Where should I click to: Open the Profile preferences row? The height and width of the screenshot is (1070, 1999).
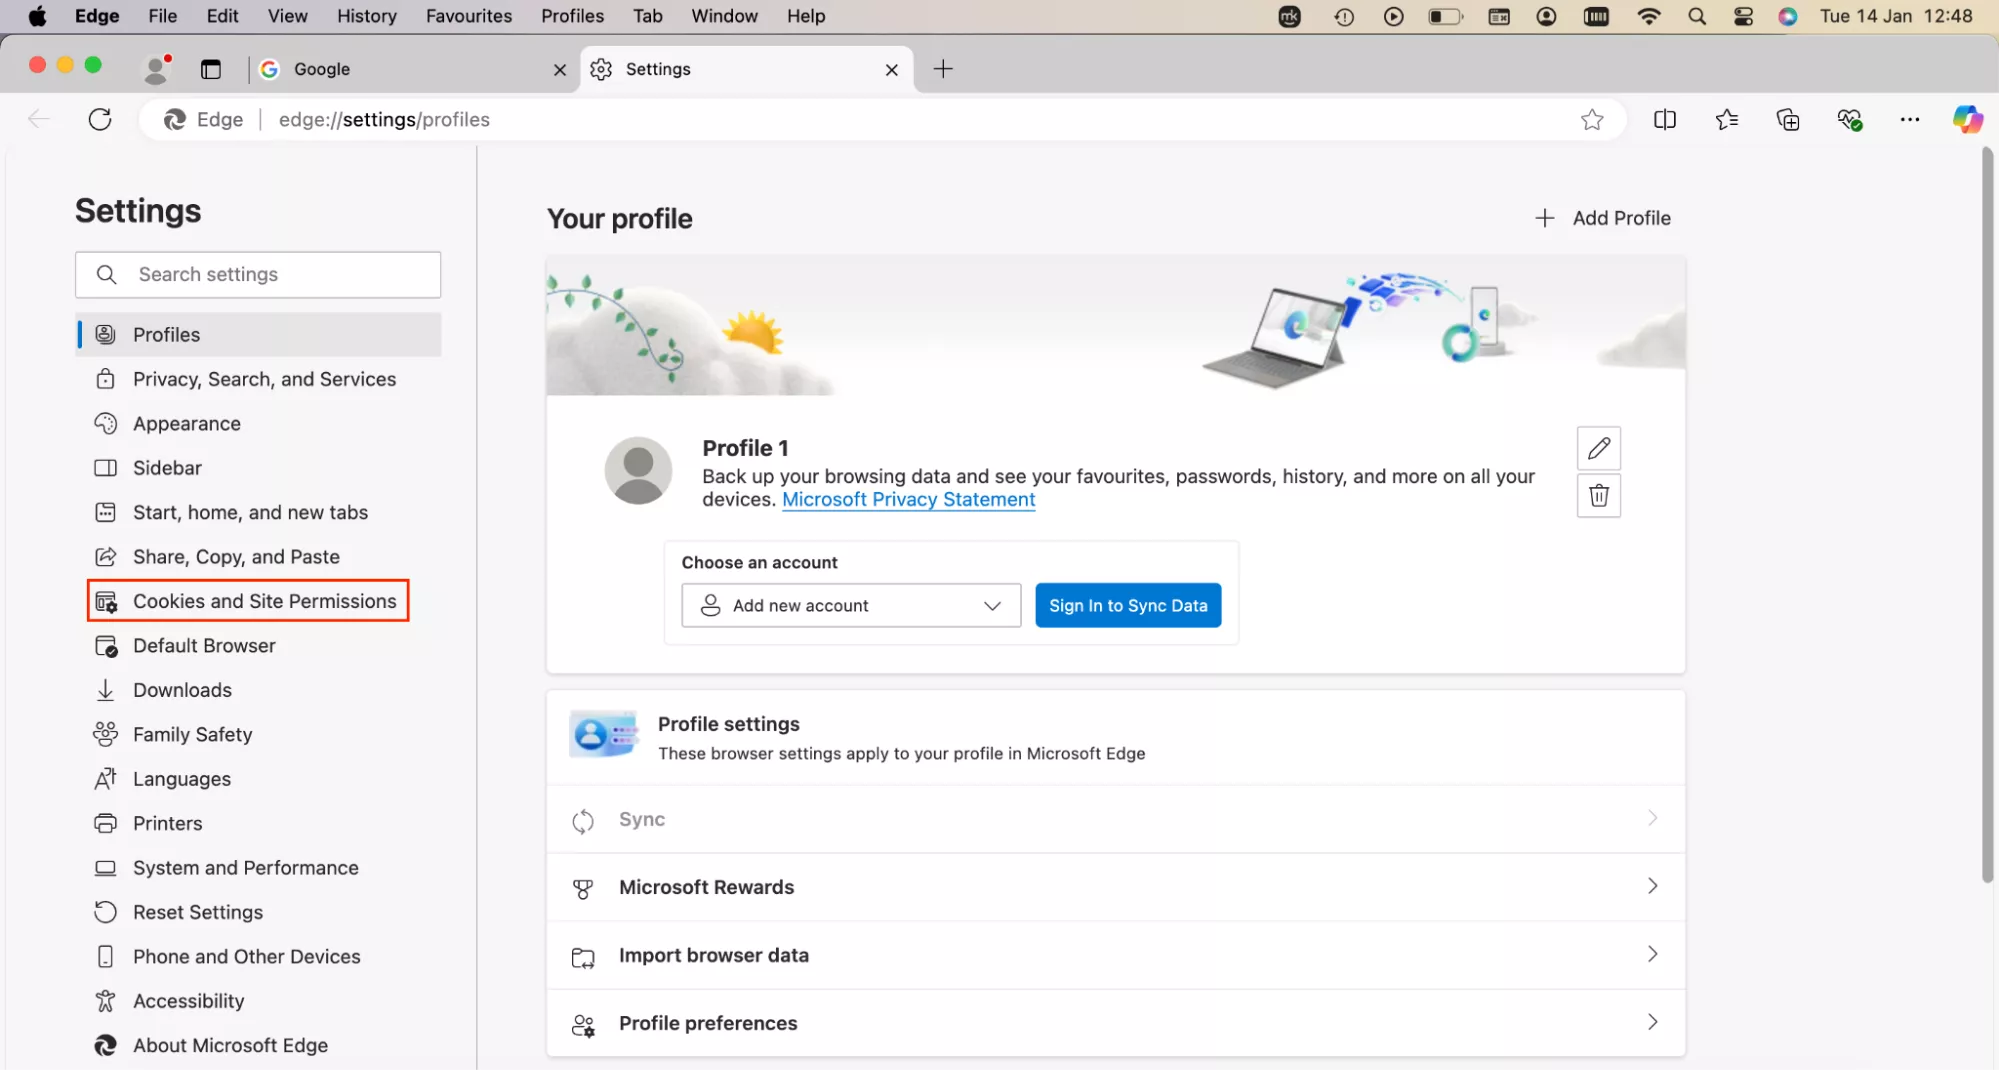1115,1023
